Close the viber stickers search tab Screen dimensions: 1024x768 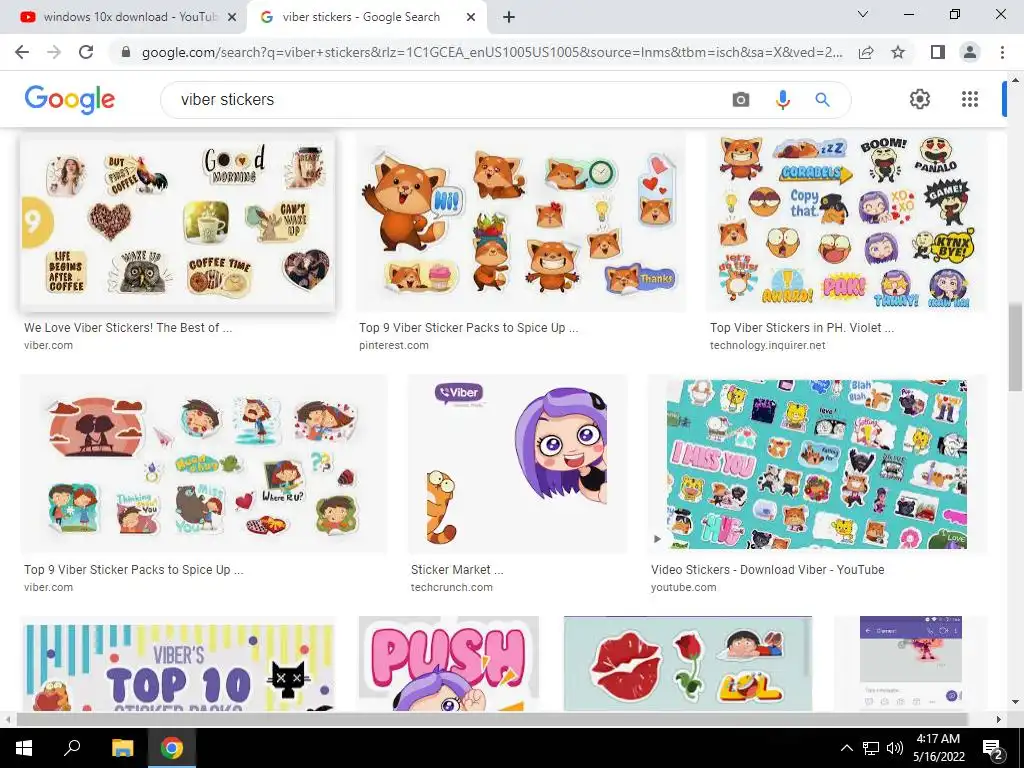point(471,18)
